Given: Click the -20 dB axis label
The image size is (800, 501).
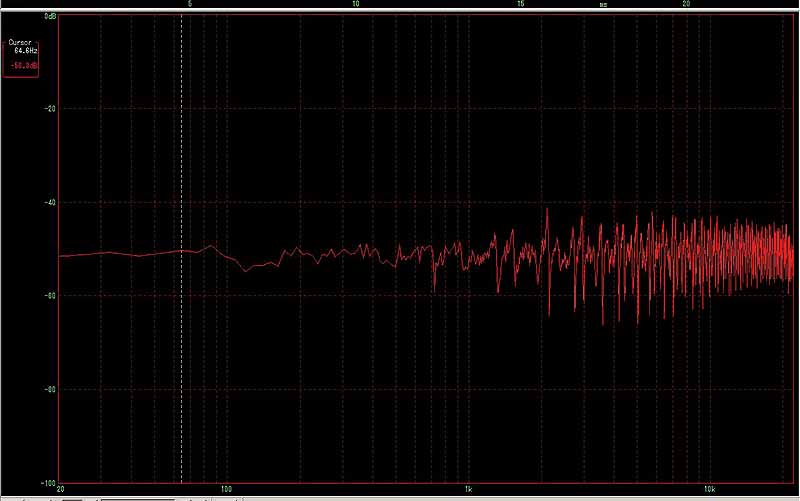Looking at the screenshot, I should (x=48, y=108).
